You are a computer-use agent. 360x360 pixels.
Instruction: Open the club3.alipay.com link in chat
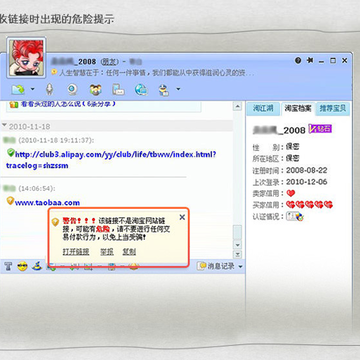(112, 160)
